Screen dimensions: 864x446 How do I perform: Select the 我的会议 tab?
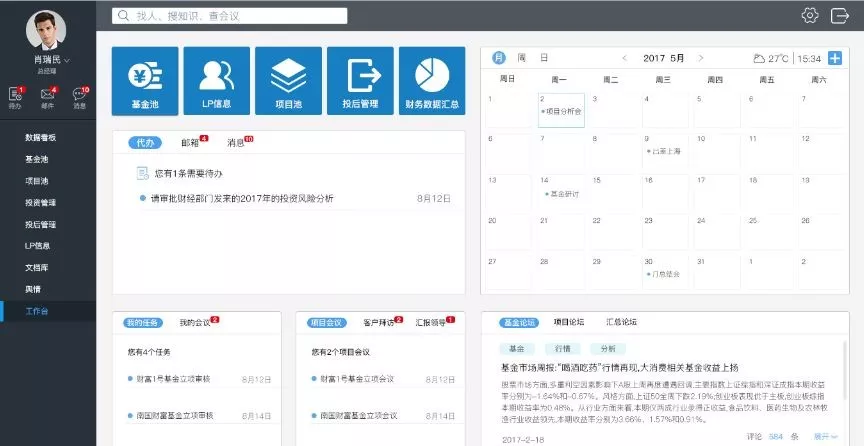click(x=195, y=323)
